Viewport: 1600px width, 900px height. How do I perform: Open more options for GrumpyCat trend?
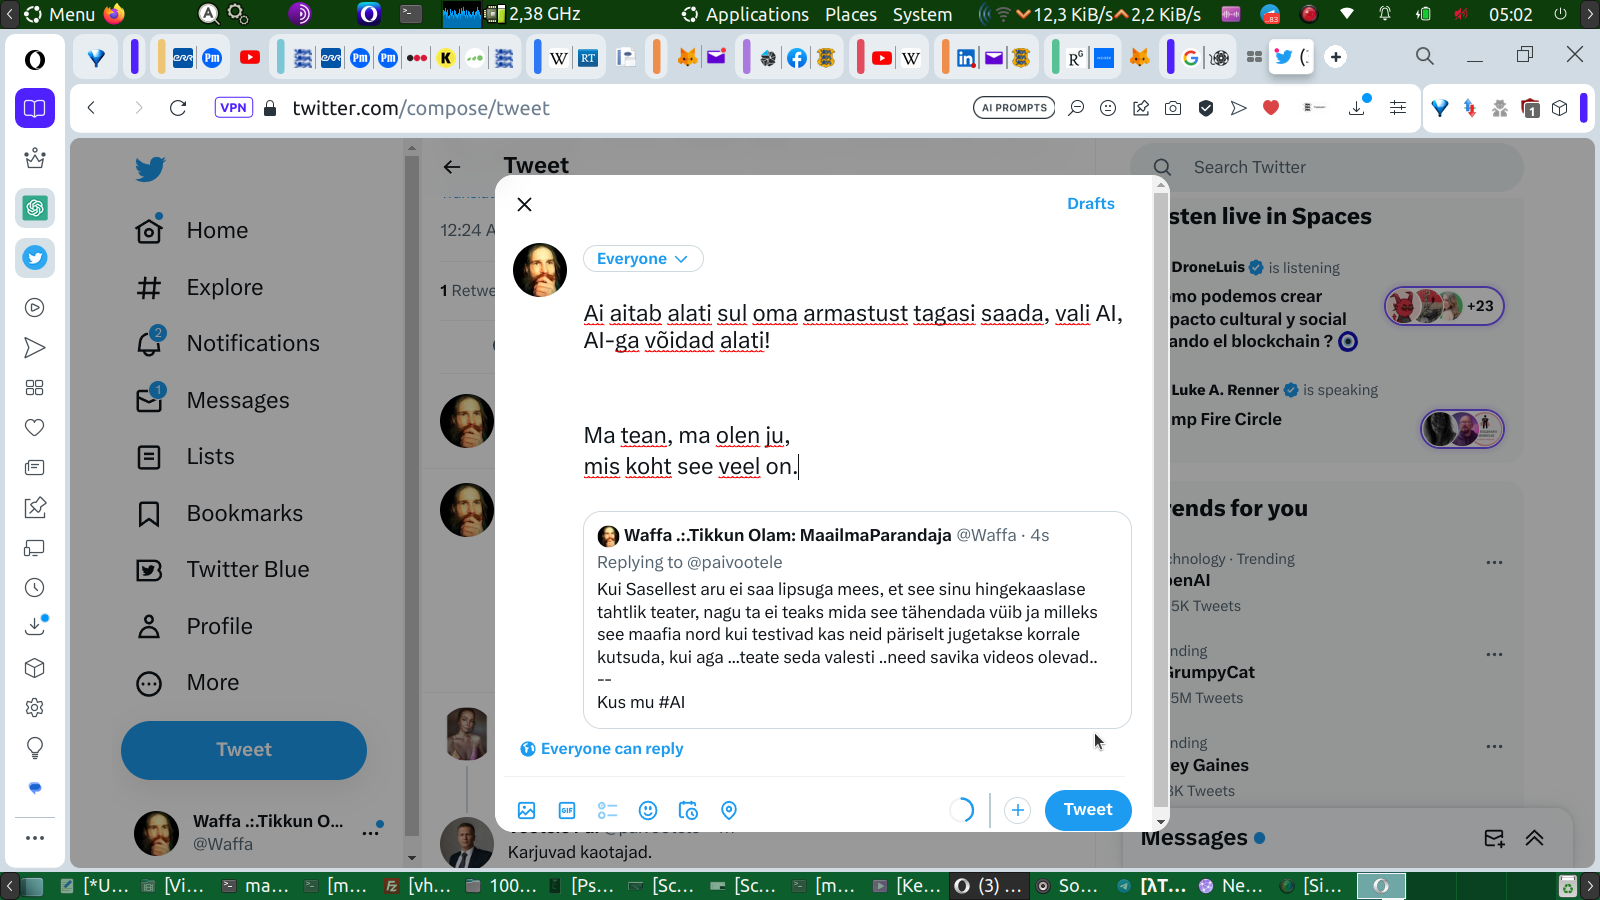click(1494, 654)
